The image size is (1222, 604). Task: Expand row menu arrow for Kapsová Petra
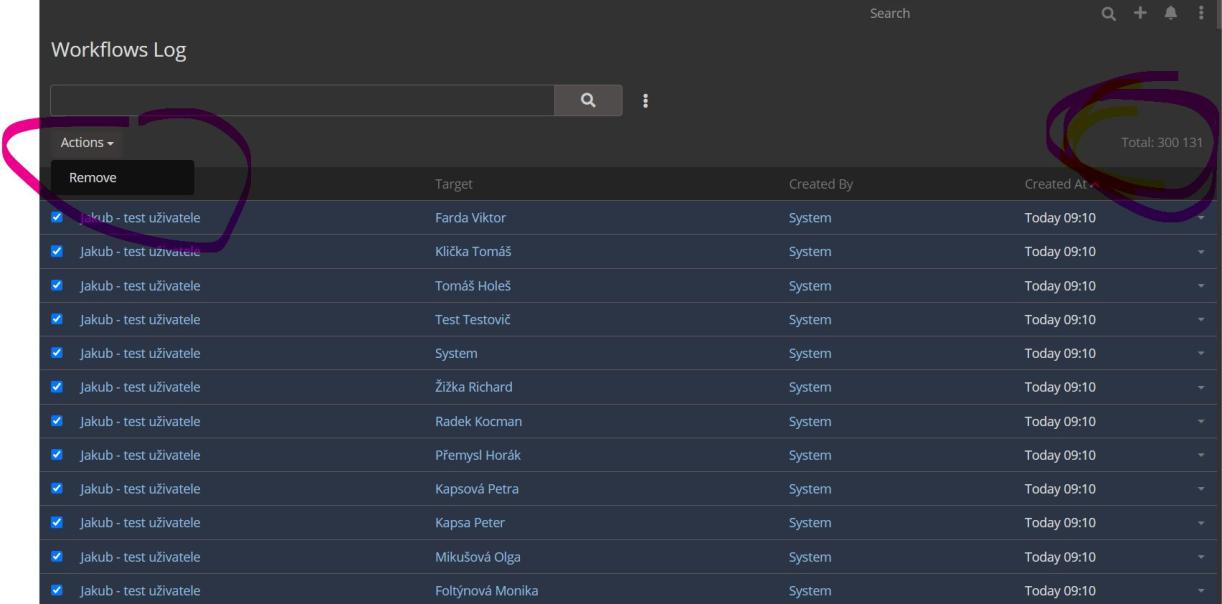pyautogui.click(x=1201, y=489)
